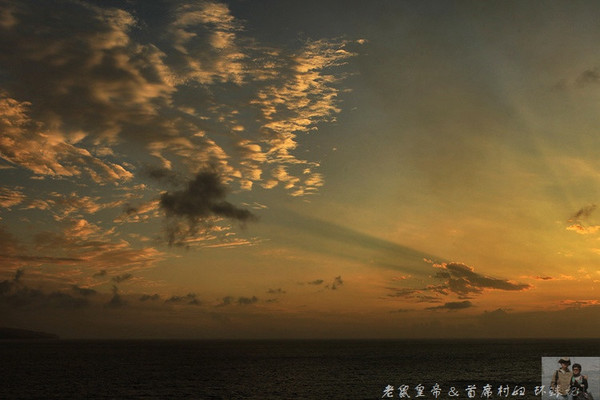Click the 首席村妇 text in watermark
This screenshot has height=400, width=600.
point(493,391)
